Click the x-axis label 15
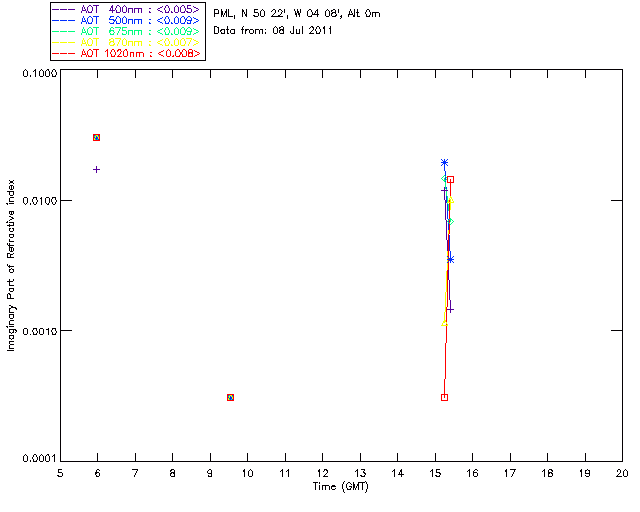This screenshot has width=640, height=512. coord(435,473)
